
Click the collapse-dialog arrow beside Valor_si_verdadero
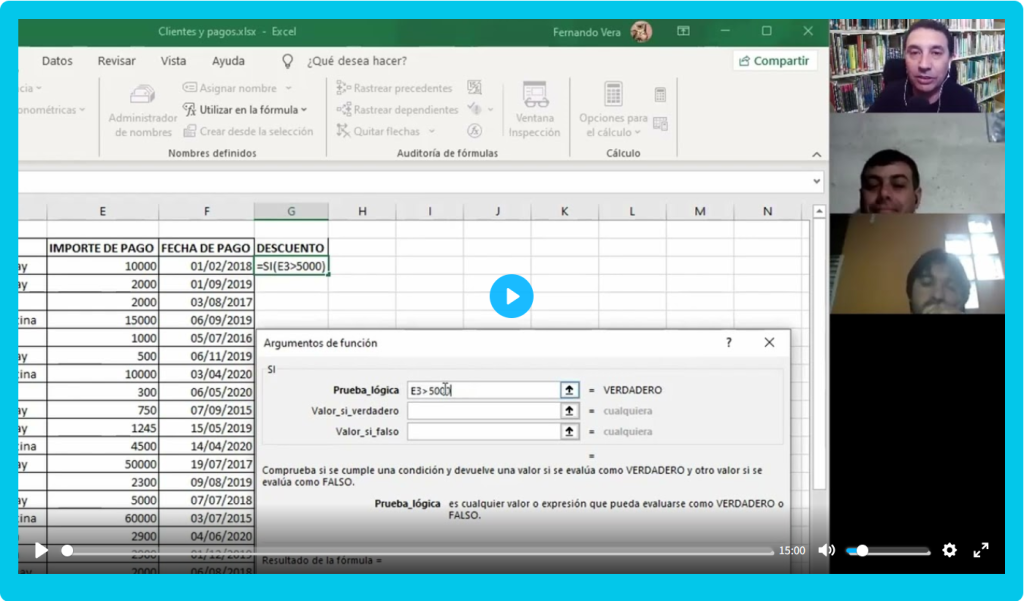570,411
